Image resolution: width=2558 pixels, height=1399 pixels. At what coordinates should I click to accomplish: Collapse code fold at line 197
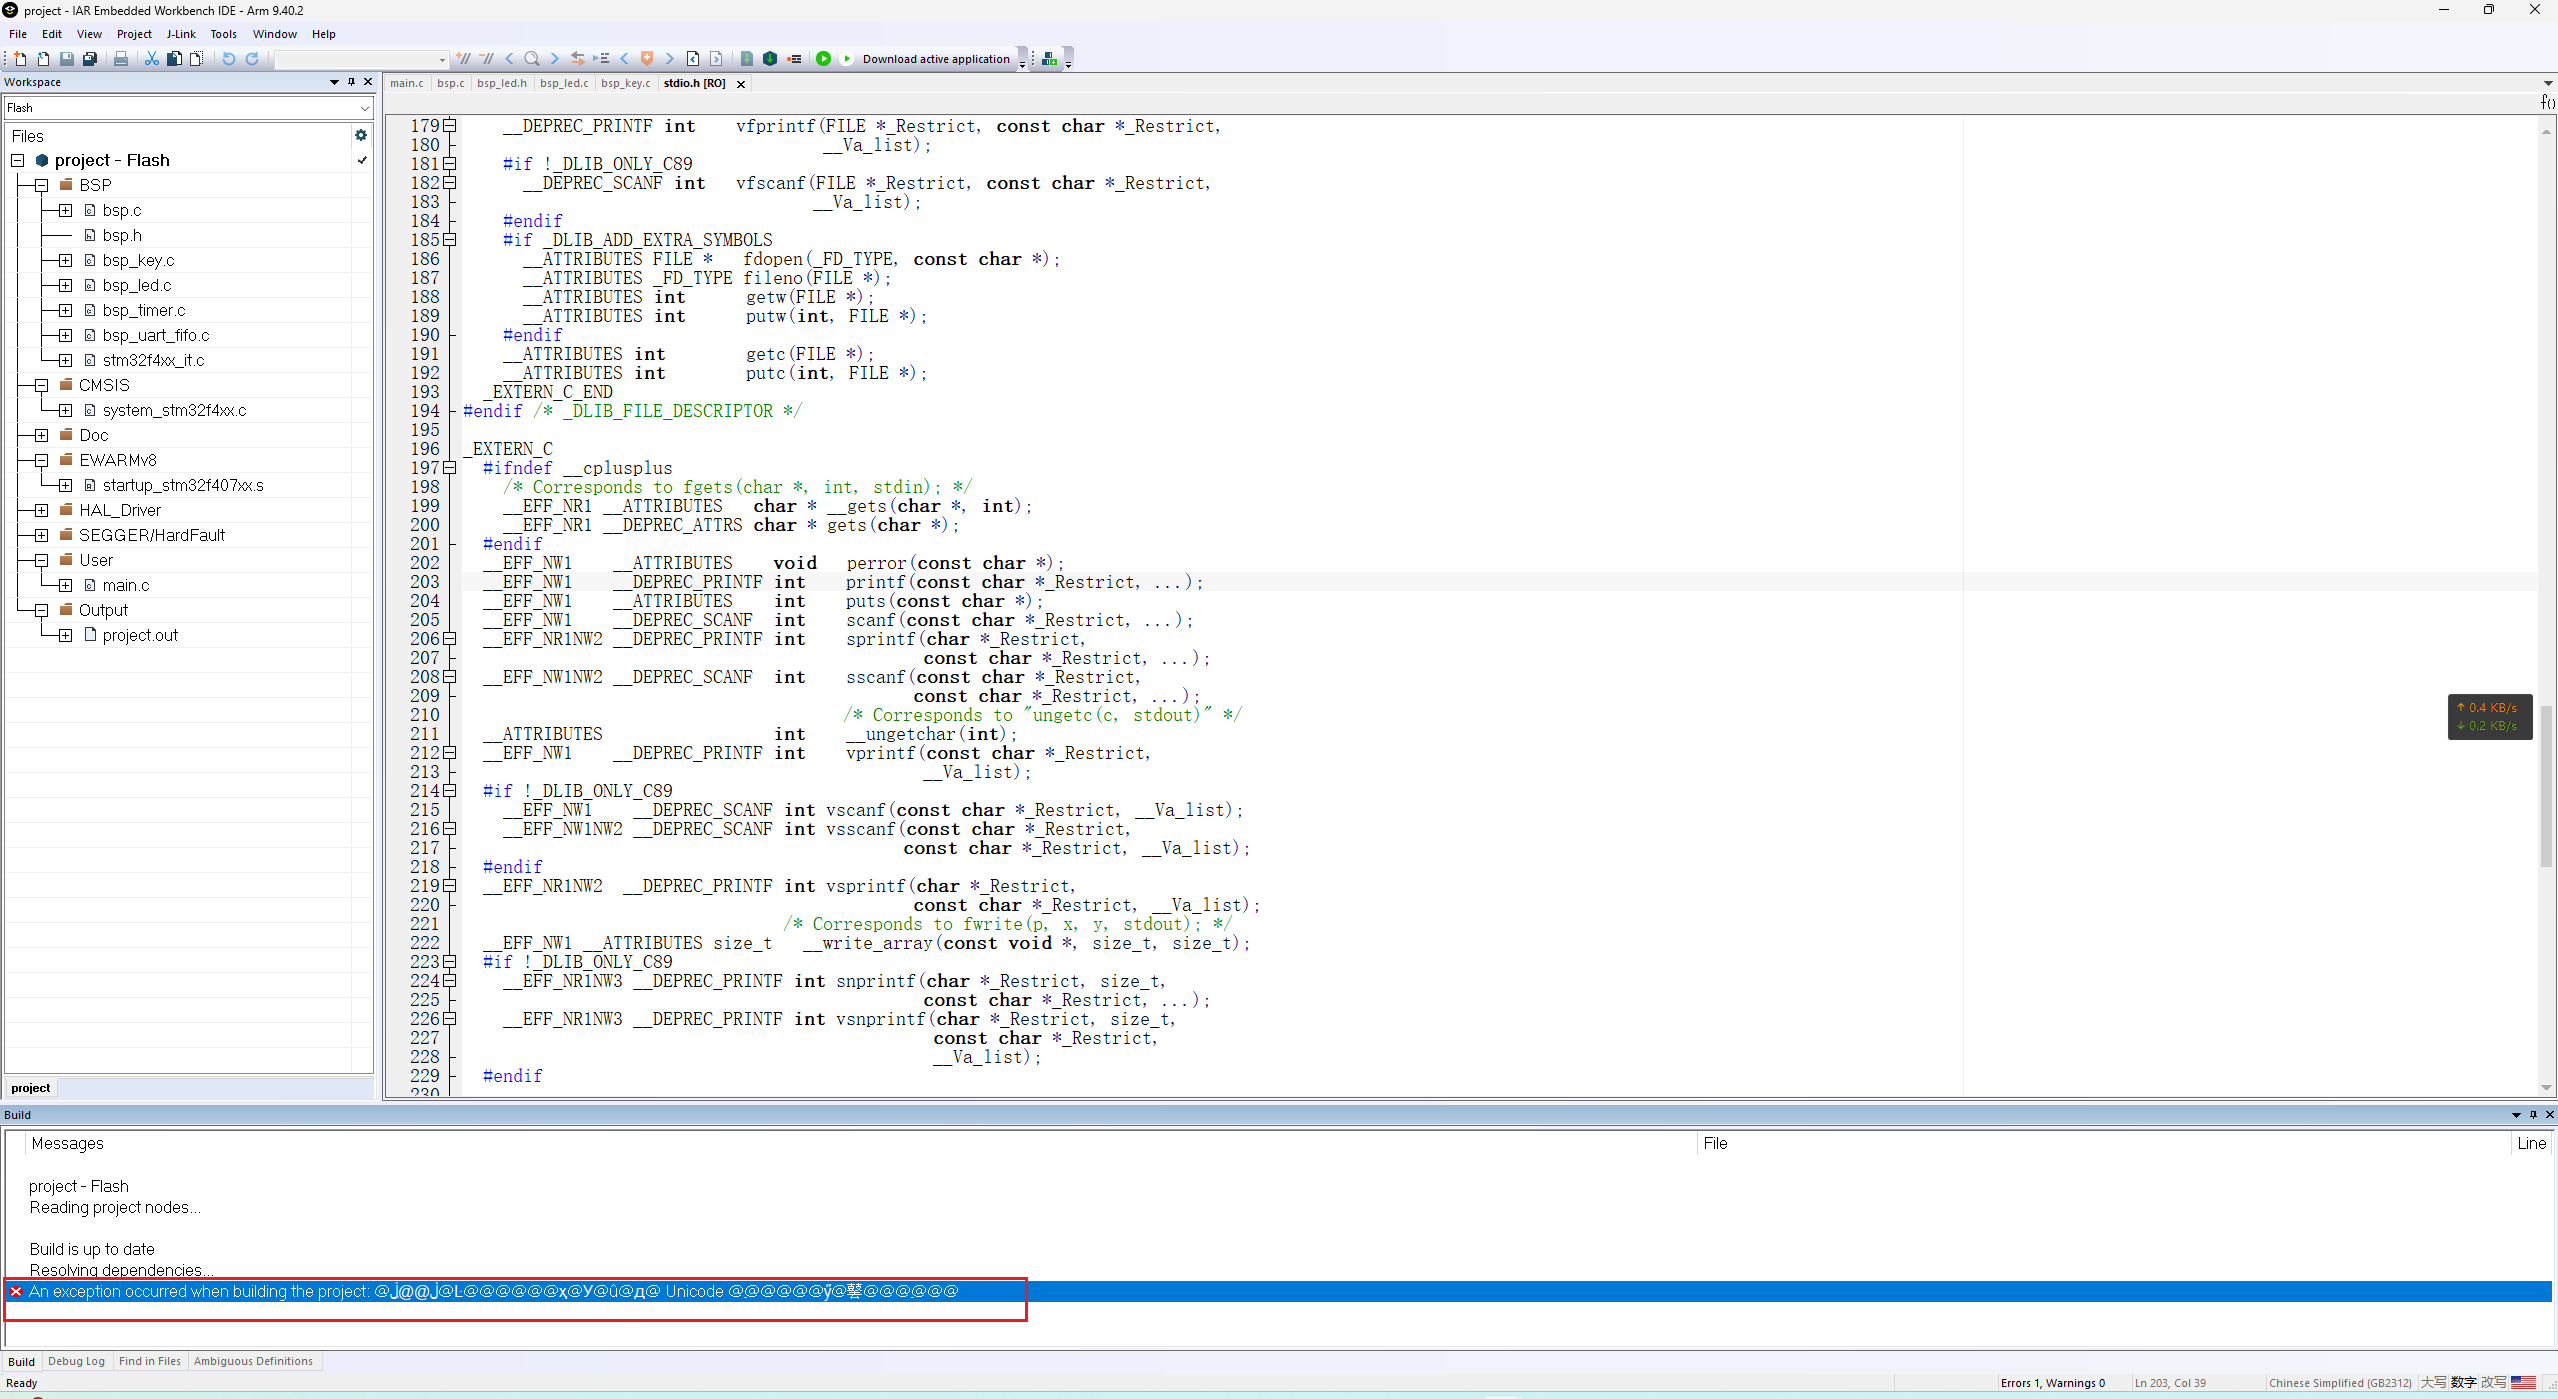[450, 468]
